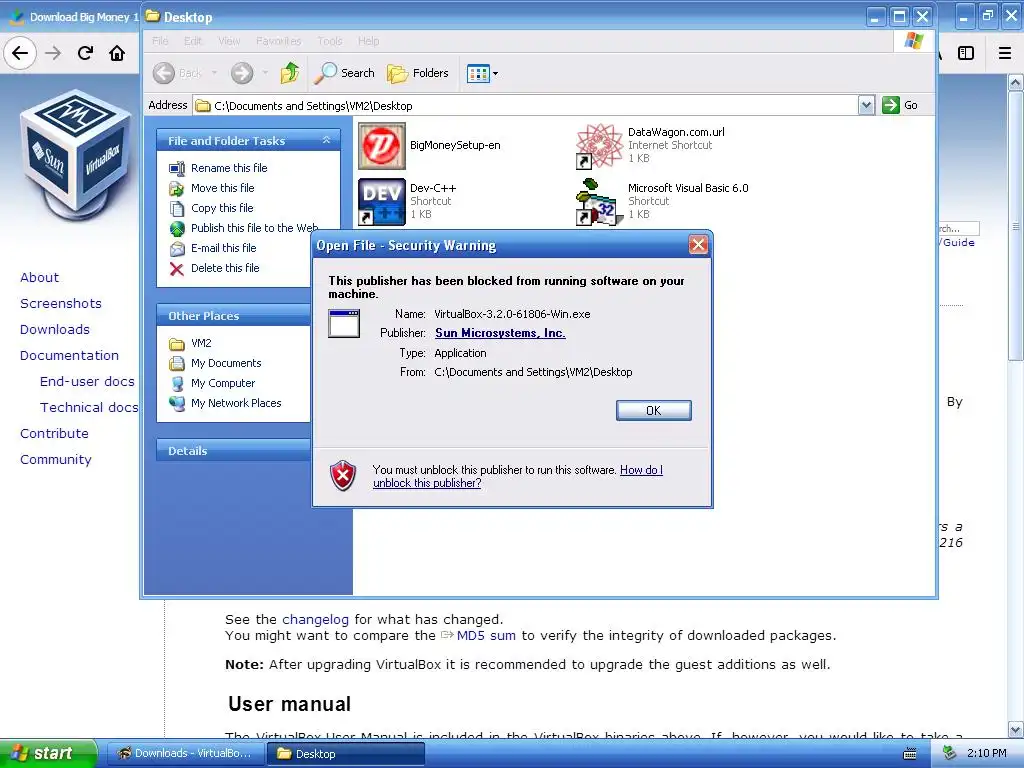Toggle the Folders pane in Explorer
This screenshot has width=1024, height=768.
[x=418, y=73]
